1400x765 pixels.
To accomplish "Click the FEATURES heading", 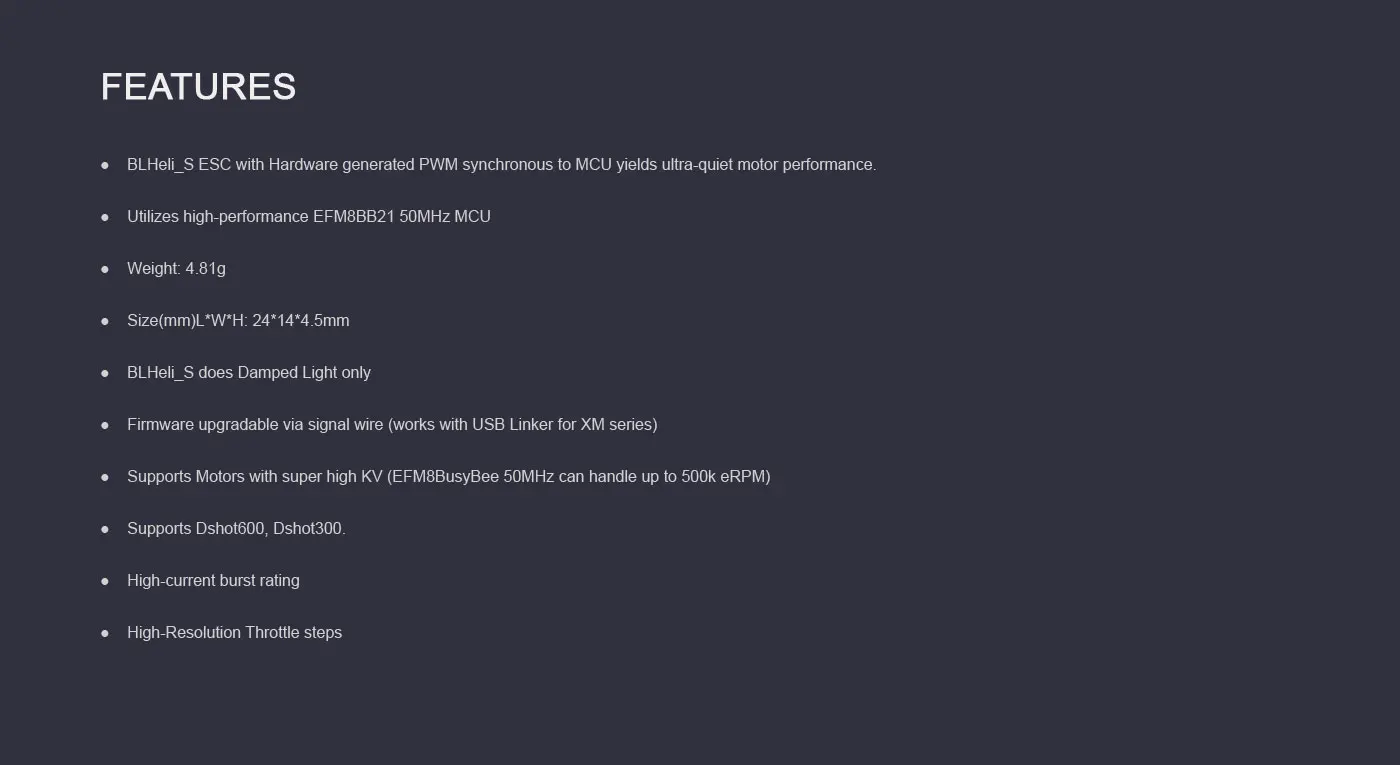I will (198, 86).
